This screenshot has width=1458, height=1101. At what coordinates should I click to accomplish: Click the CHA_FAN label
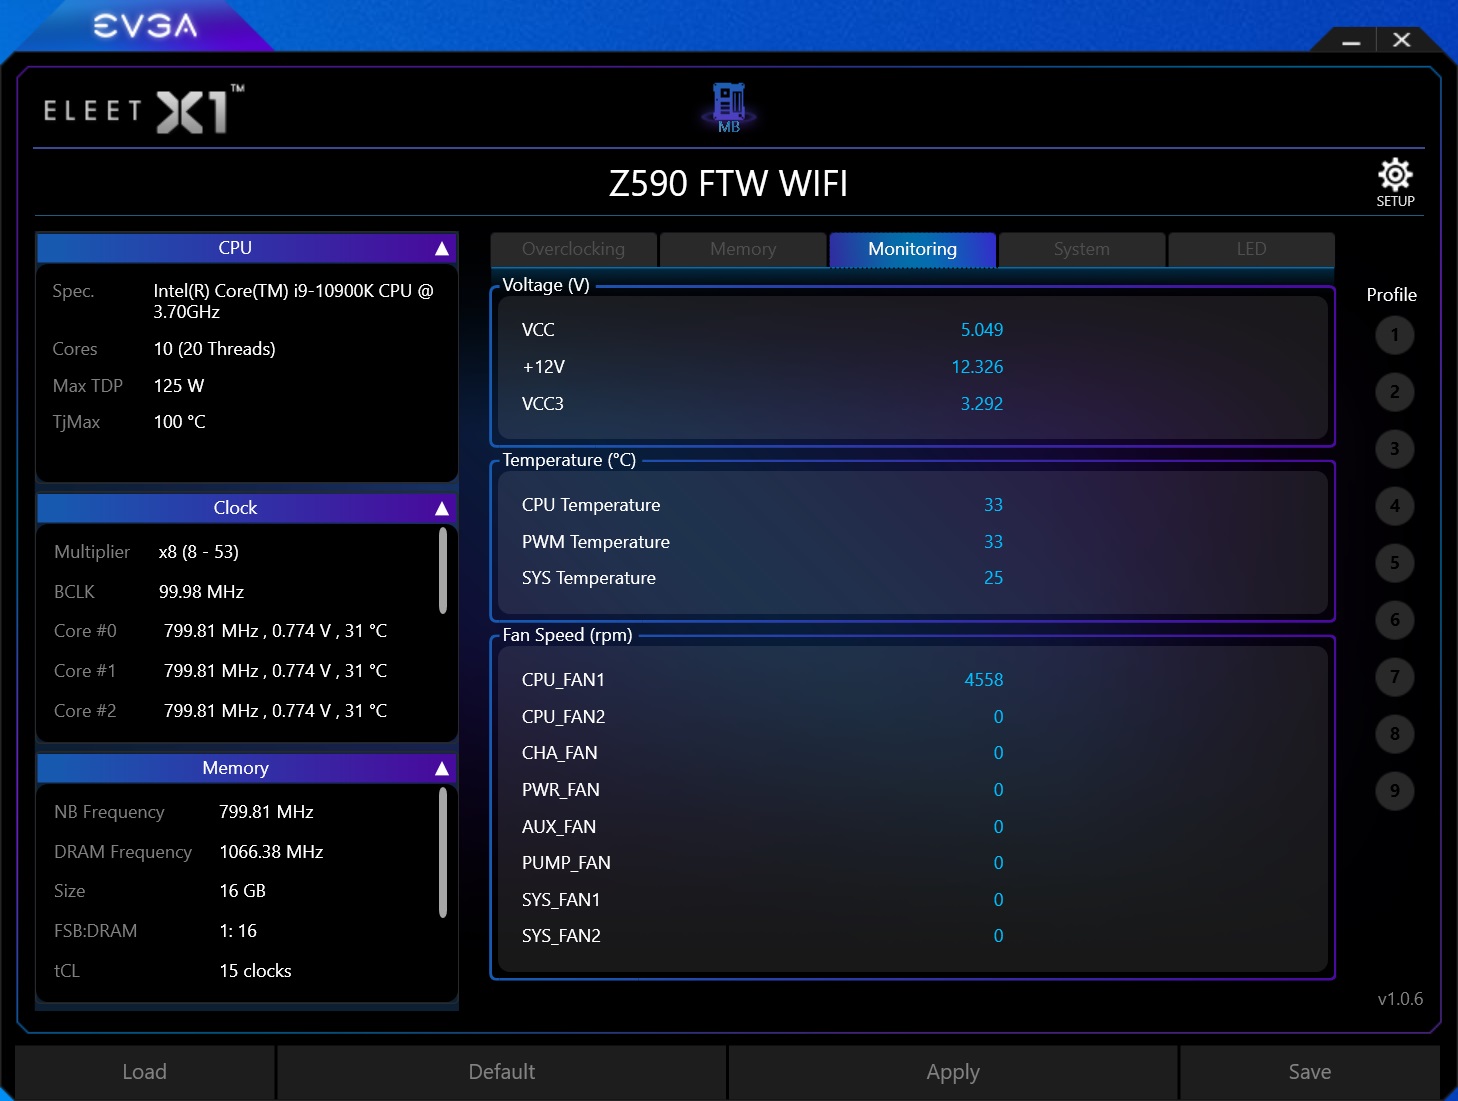click(559, 753)
